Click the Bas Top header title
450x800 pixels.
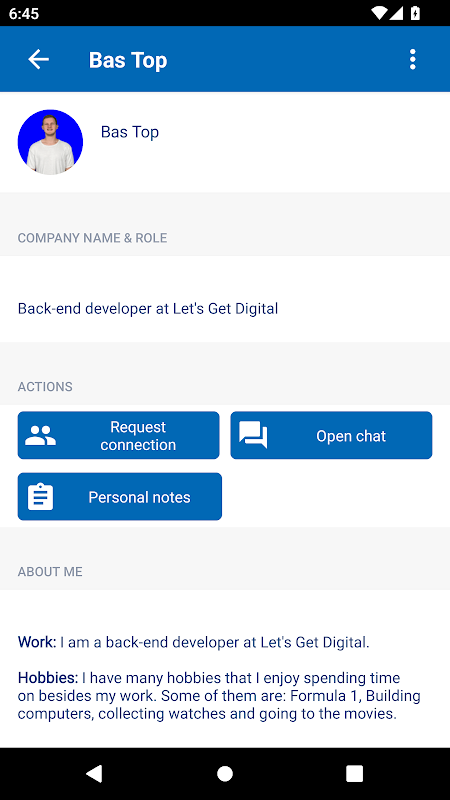(128, 60)
